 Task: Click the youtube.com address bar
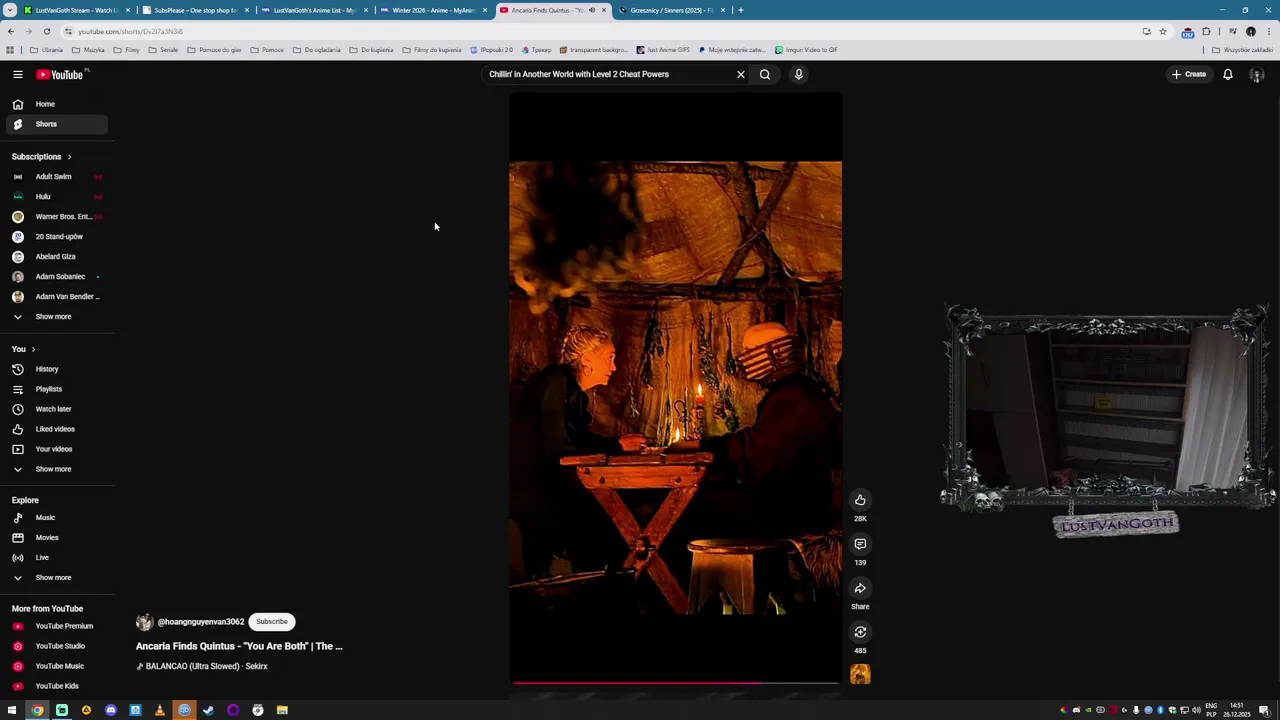click(x=600, y=31)
